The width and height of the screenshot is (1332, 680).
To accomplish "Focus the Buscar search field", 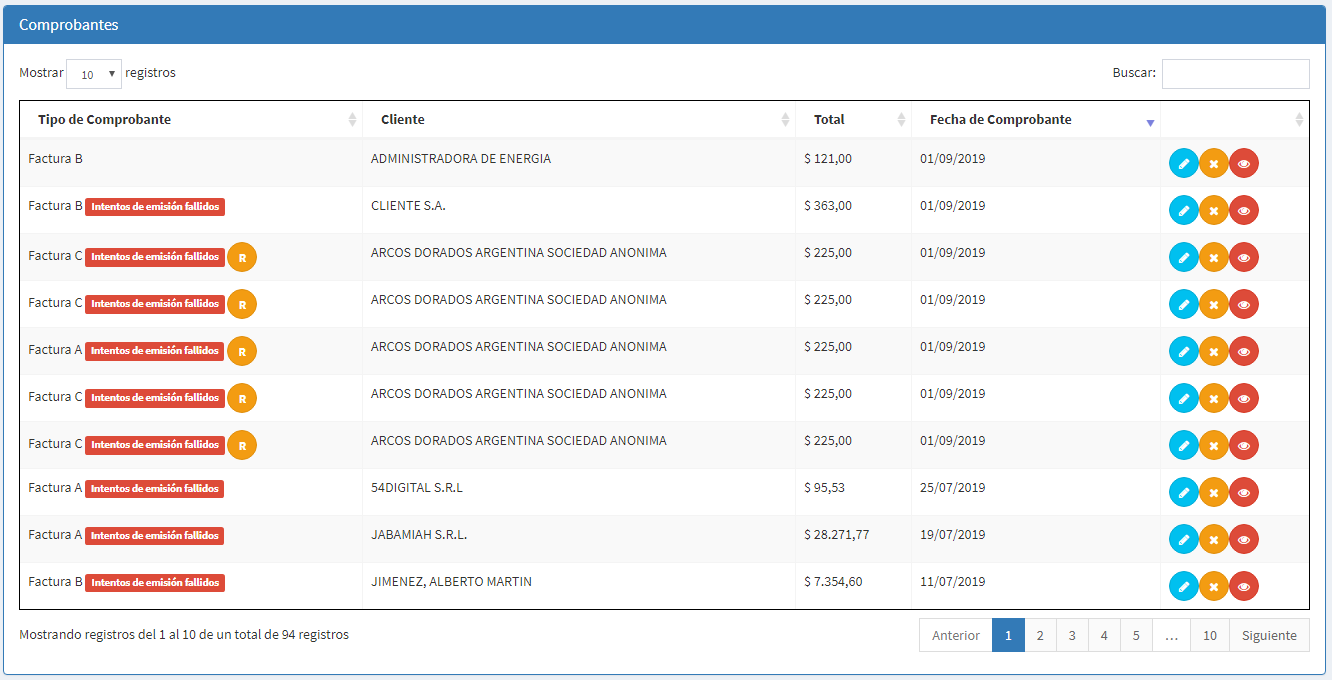I will point(1235,74).
